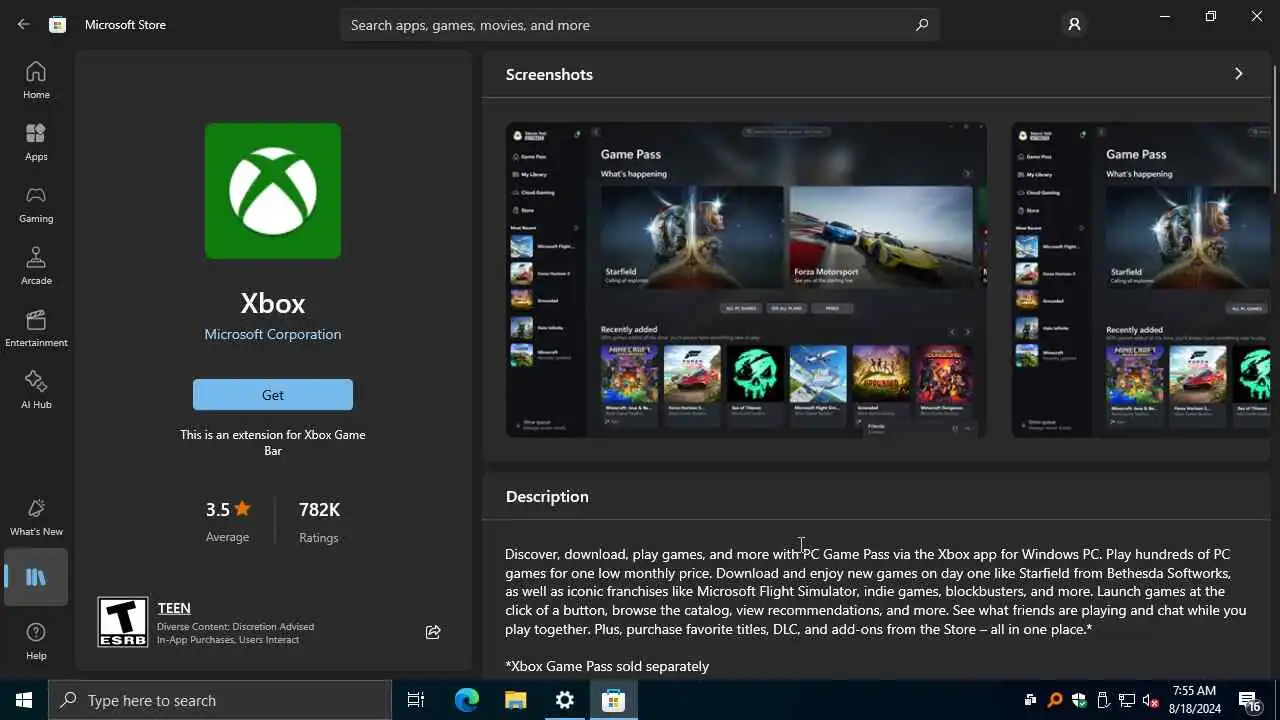Screen dimensions: 1280x720
Task: Click the green Xbox app logo
Action: coord(273,191)
